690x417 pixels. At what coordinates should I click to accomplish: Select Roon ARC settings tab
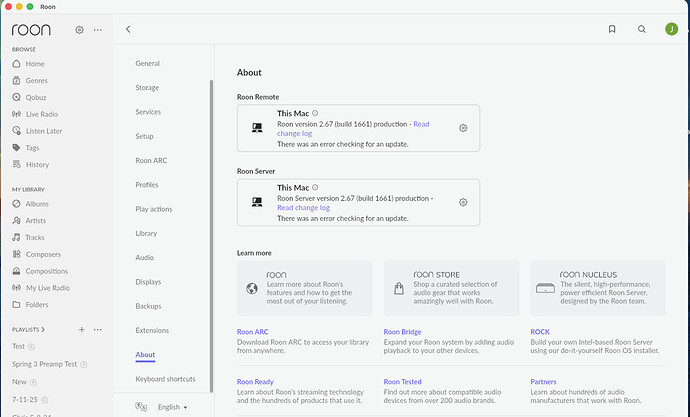151,161
